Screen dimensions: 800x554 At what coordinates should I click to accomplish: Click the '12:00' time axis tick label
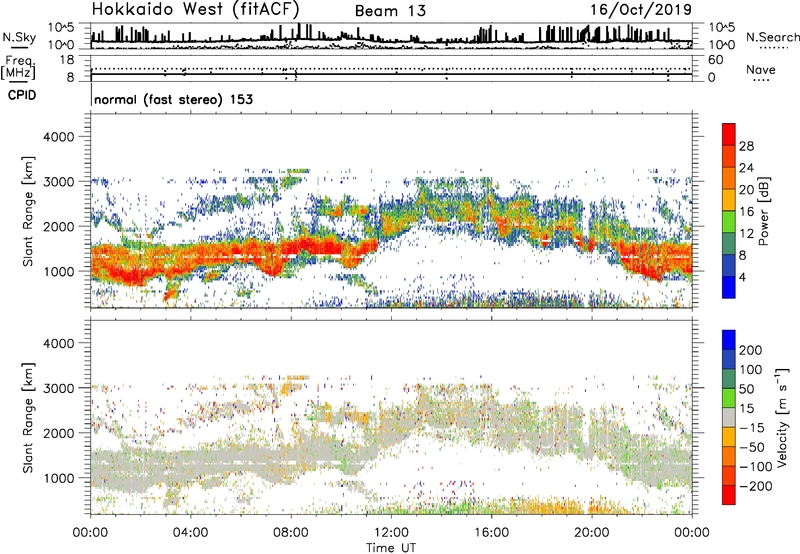coord(391,533)
